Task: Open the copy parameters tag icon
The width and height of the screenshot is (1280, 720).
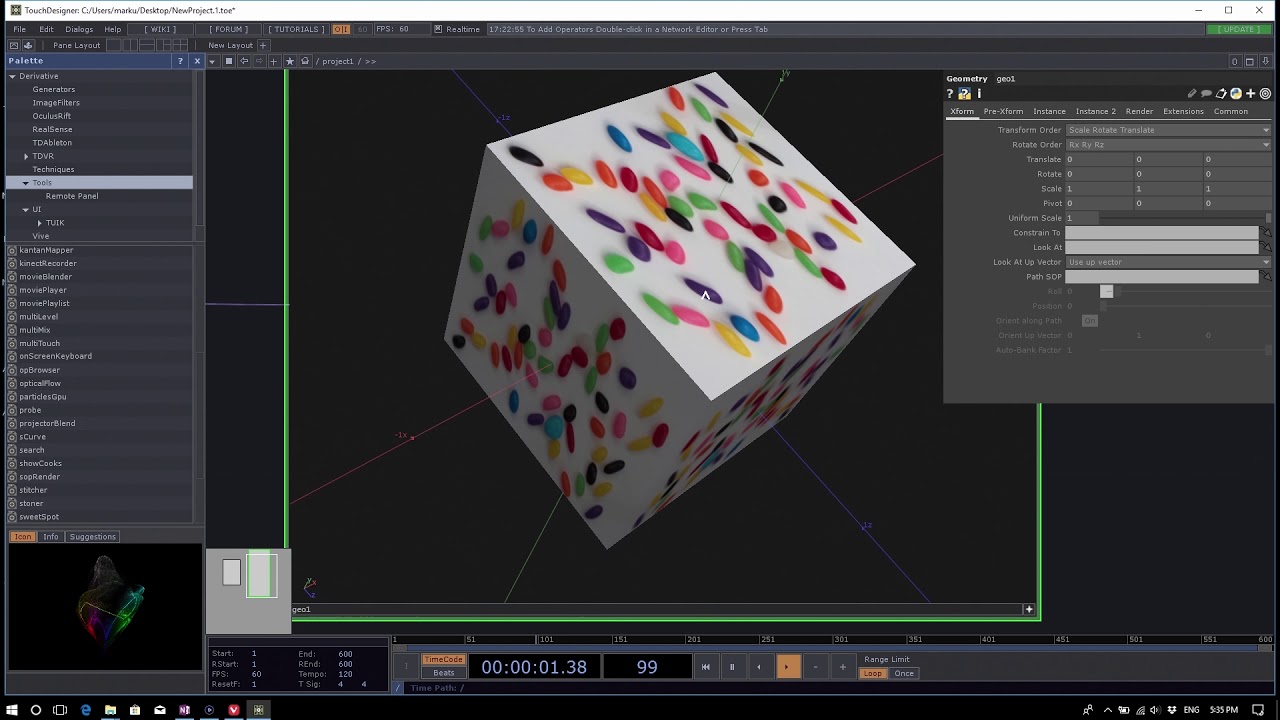Action: [1221, 94]
